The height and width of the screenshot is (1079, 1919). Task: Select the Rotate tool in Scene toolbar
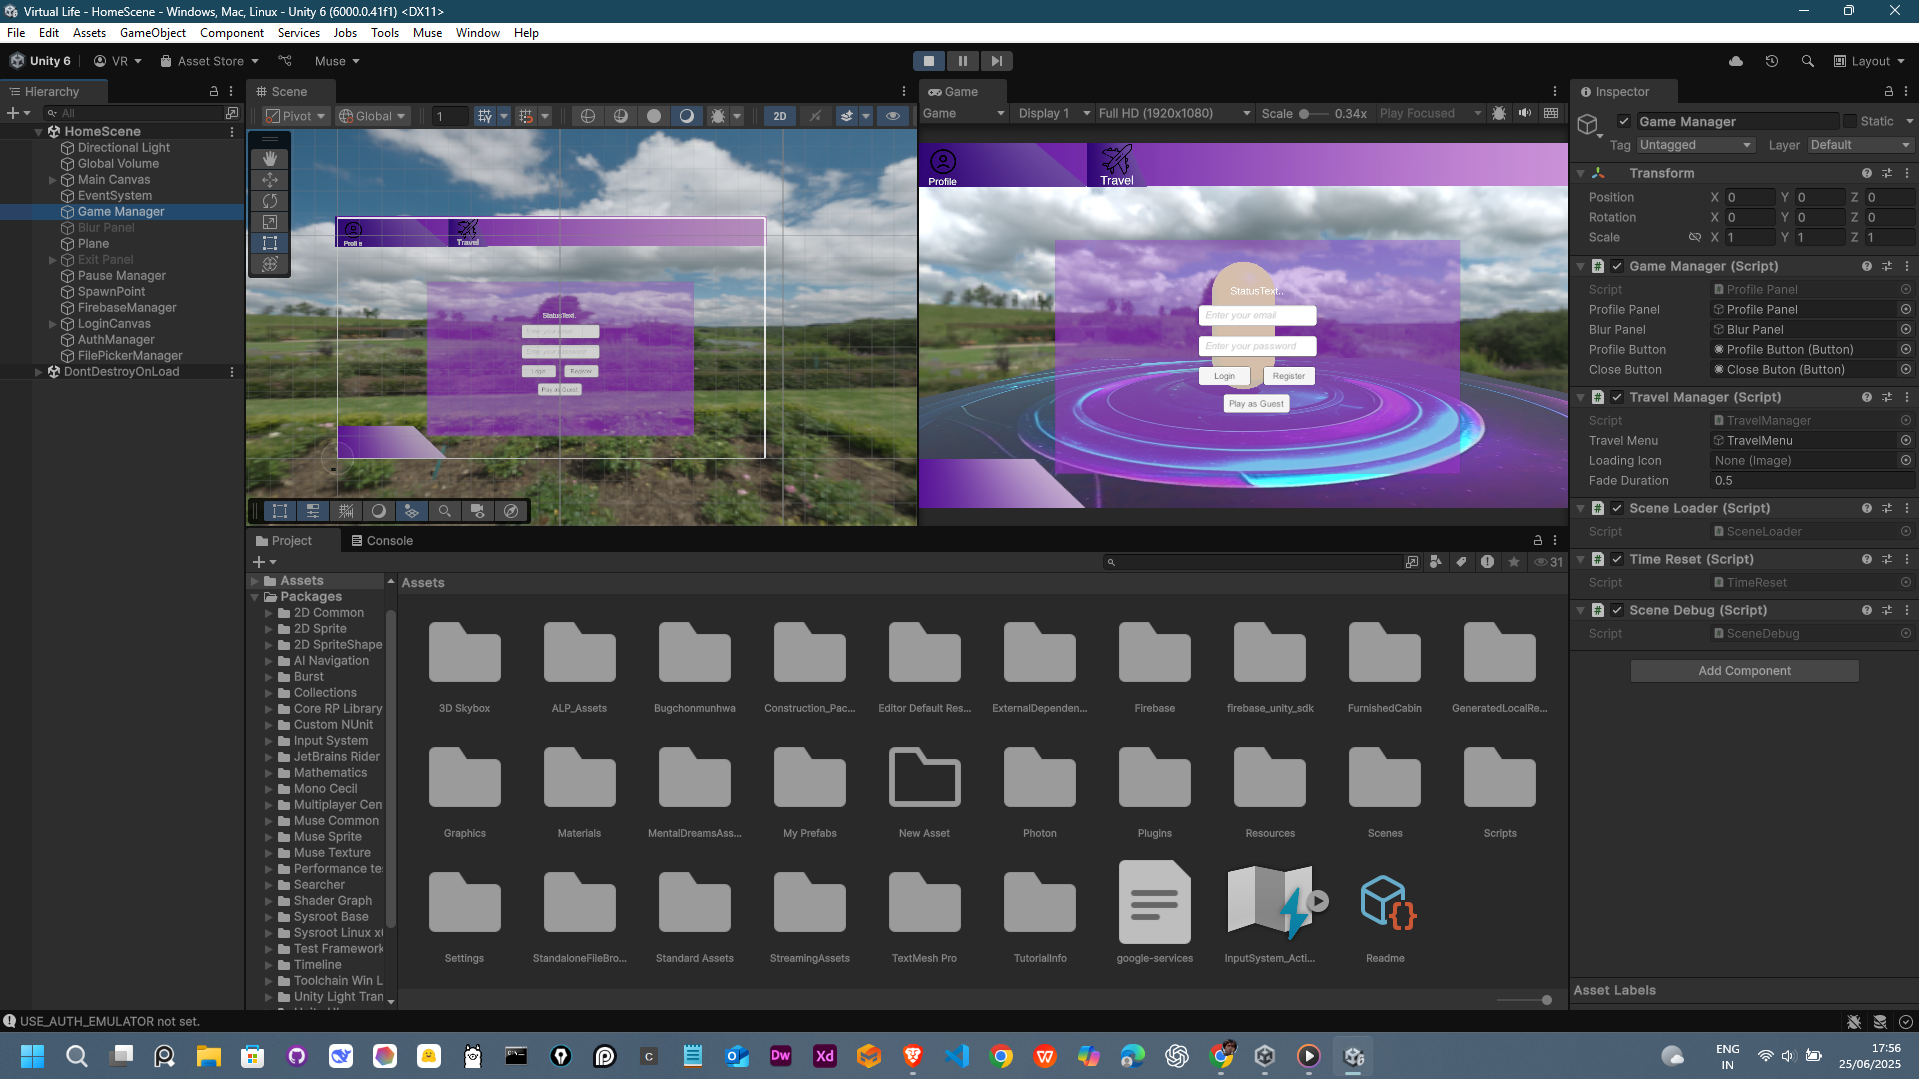pyautogui.click(x=270, y=201)
